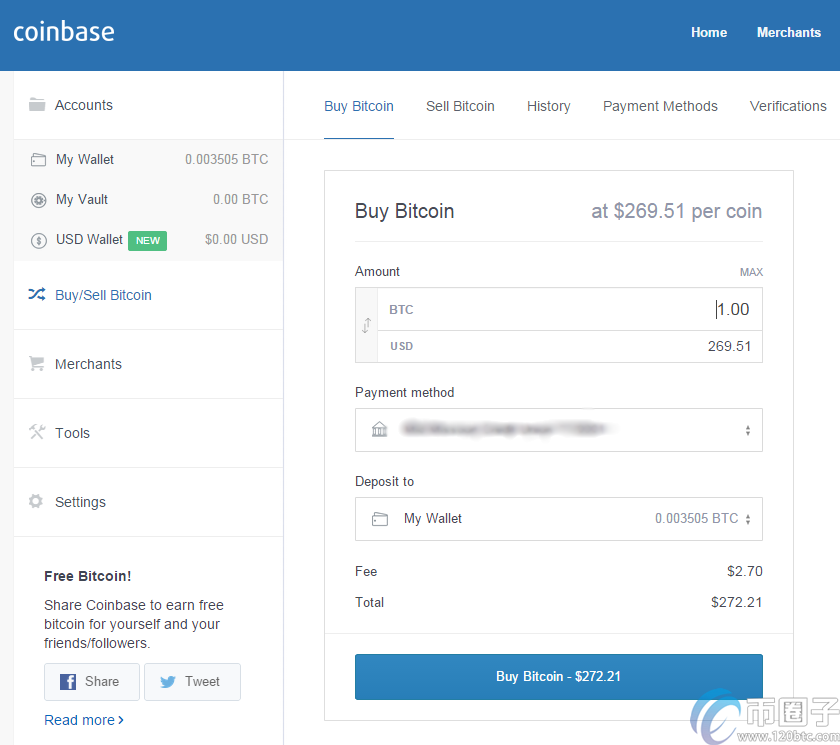Open My Wallet using the wallet icon
Viewport: 840px width, 745px height.
37,159
